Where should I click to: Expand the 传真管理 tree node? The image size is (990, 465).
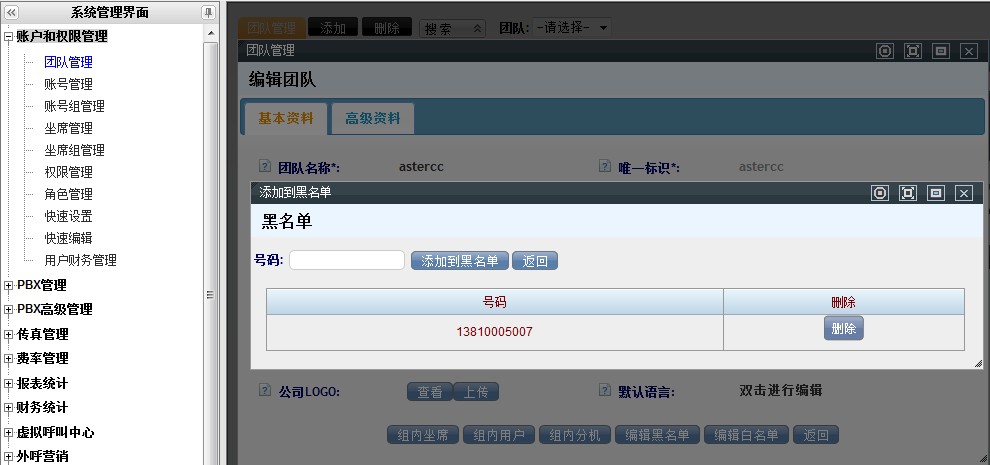point(9,334)
